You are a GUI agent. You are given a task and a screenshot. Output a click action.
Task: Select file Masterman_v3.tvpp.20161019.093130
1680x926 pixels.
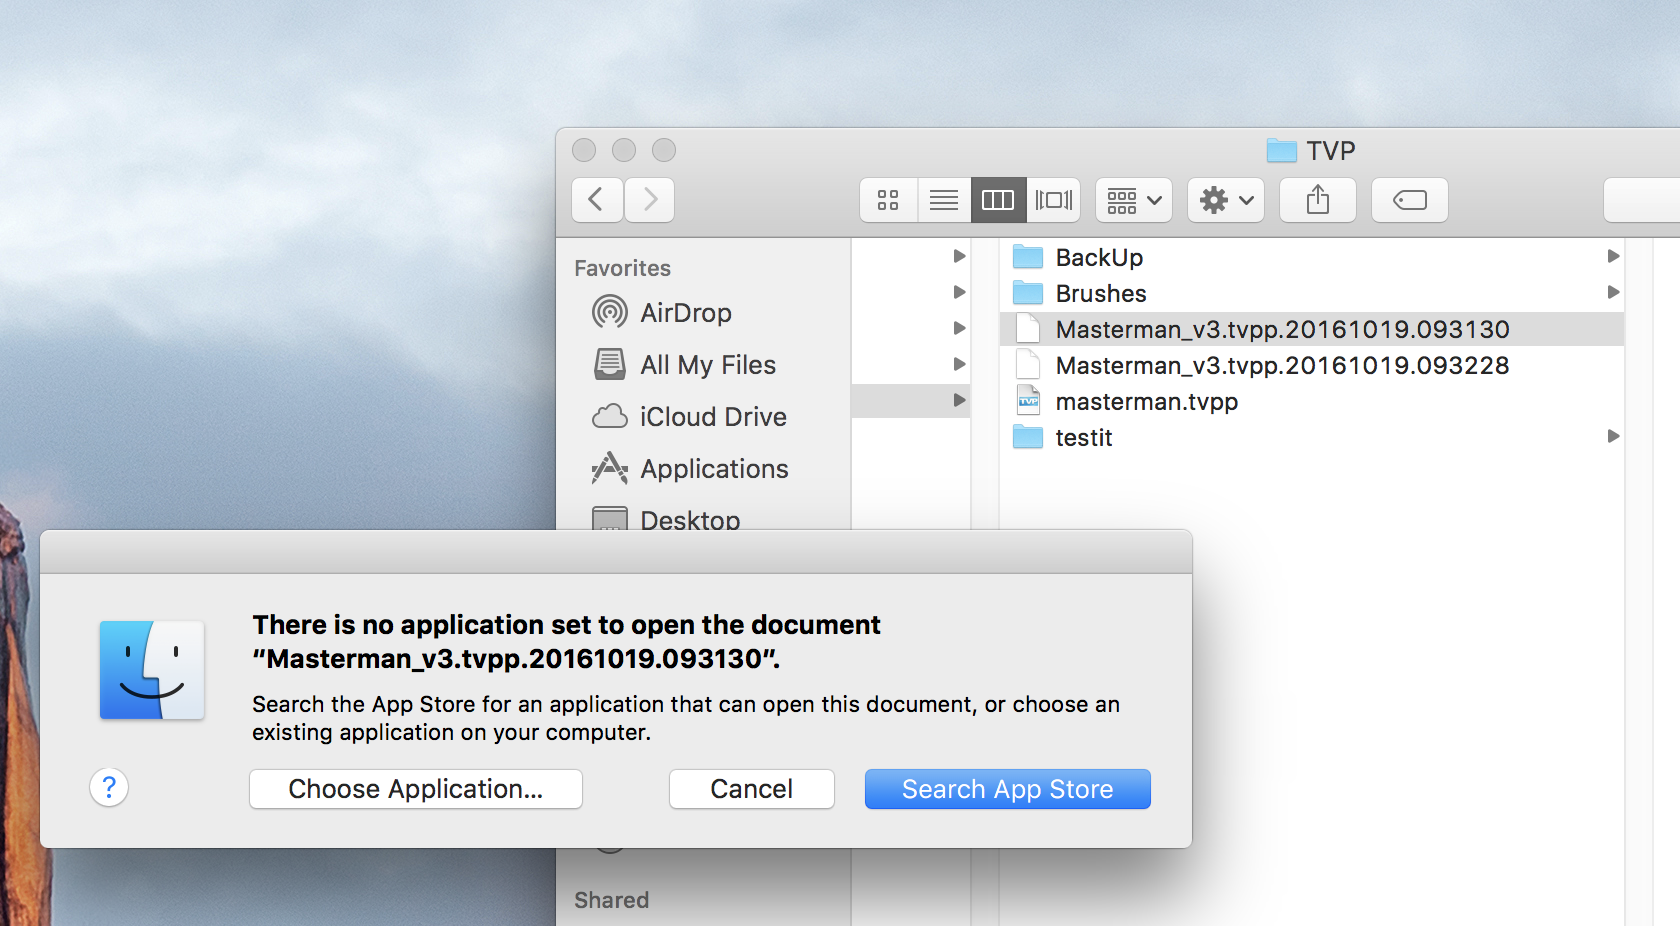click(1312, 329)
